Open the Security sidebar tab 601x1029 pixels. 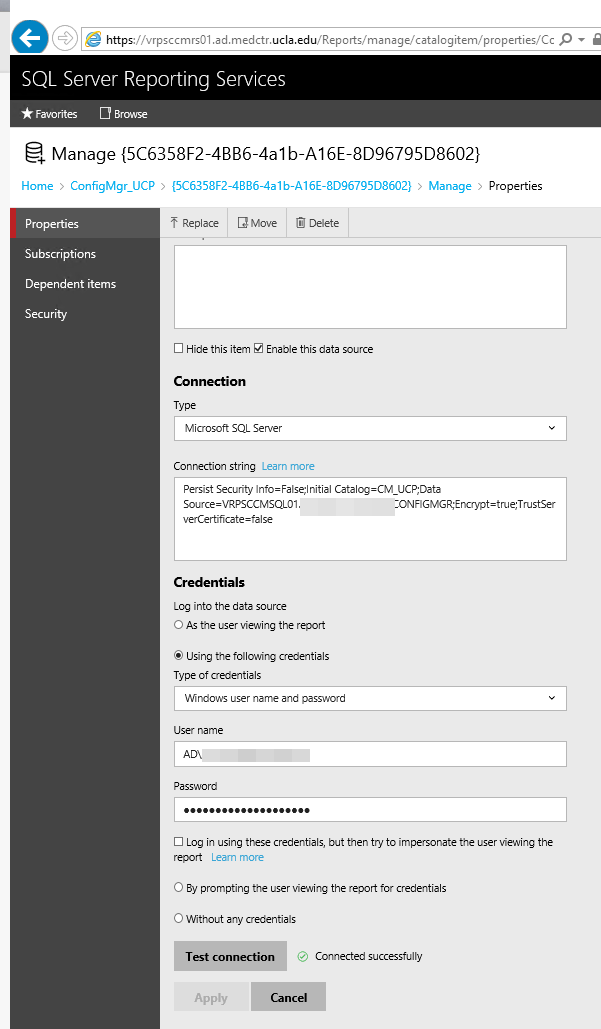pyautogui.click(x=85, y=314)
